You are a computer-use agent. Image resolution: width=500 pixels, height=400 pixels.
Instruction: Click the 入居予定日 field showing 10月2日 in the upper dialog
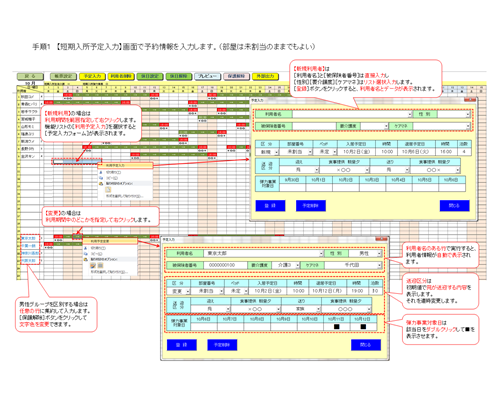[356, 152]
